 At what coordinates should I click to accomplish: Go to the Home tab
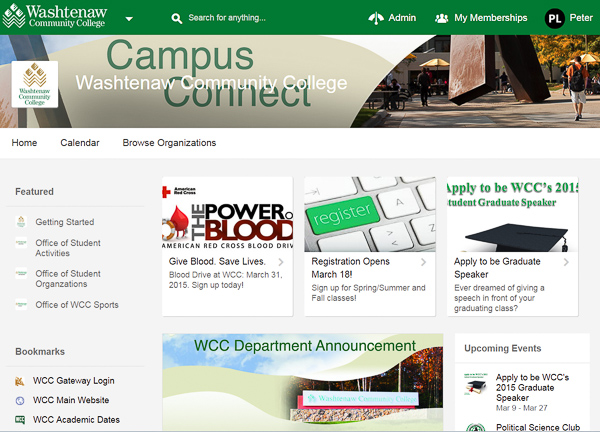[x=24, y=143]
